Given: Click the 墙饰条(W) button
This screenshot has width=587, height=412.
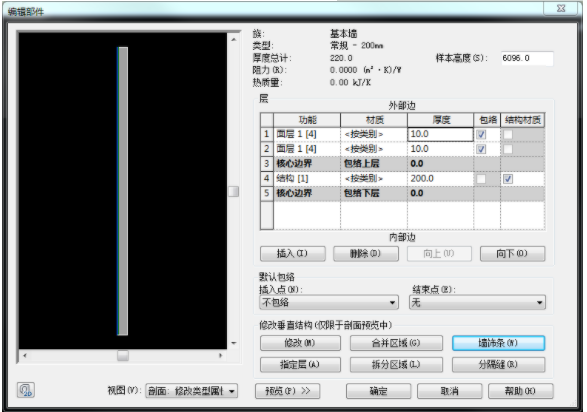Looking at the screenshot, I should click(x=498, y=343).
